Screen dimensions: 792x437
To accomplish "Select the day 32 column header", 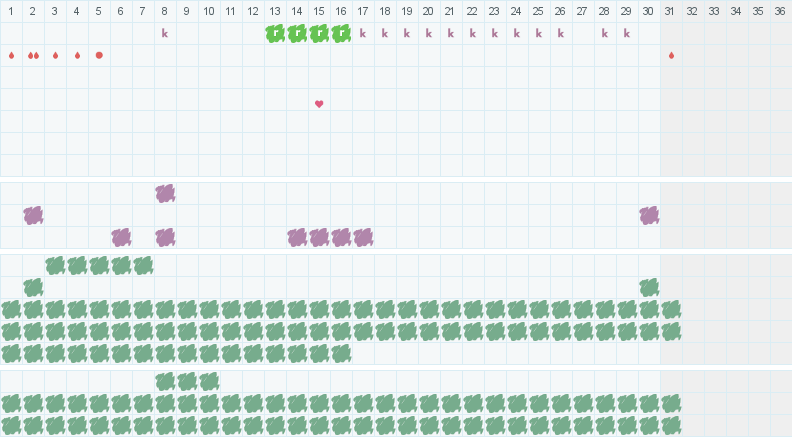I will [x=692, y=11].
